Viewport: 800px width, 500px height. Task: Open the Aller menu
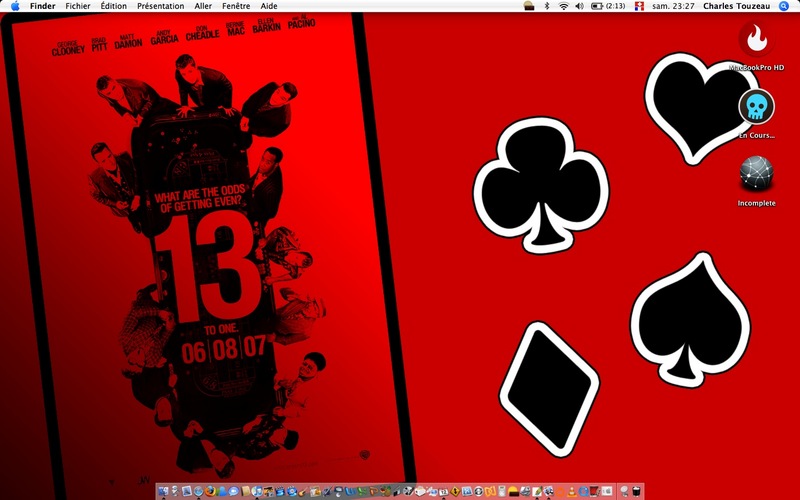tap(203, 6)
